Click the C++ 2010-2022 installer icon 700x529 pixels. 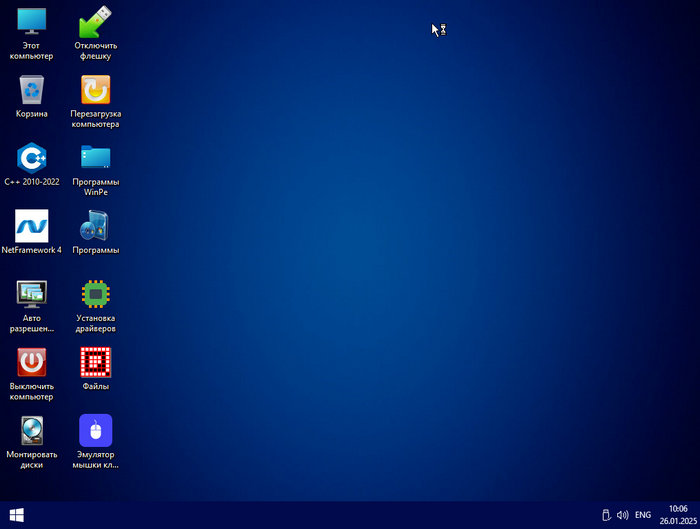(31, 158)
